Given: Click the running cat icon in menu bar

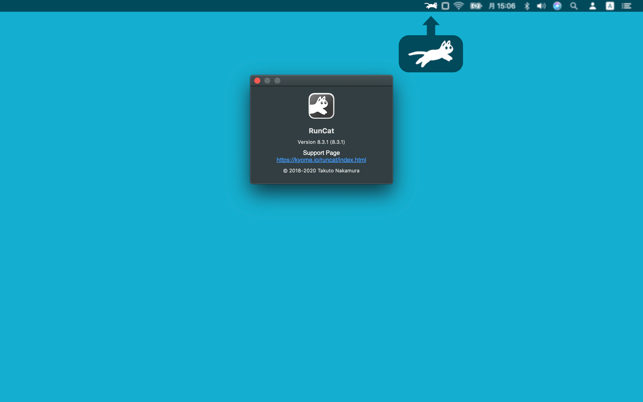Looking at the screenshot, I should (x=431, y=6).
